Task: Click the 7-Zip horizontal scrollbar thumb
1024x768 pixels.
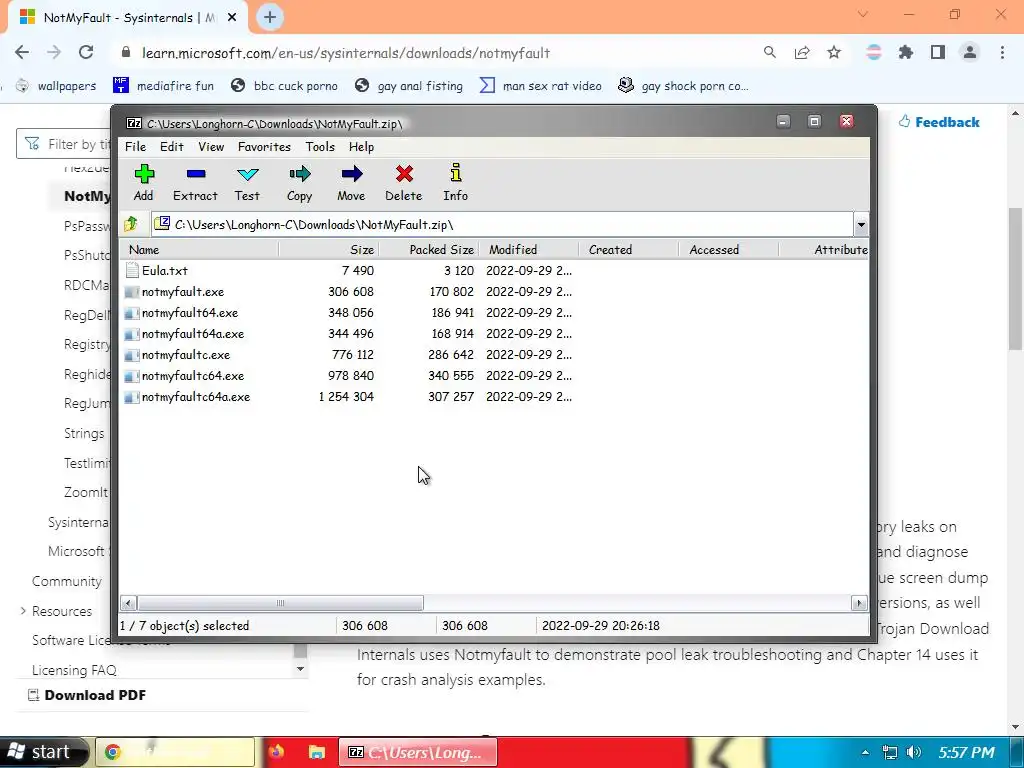Action: (x=280, y=603)
